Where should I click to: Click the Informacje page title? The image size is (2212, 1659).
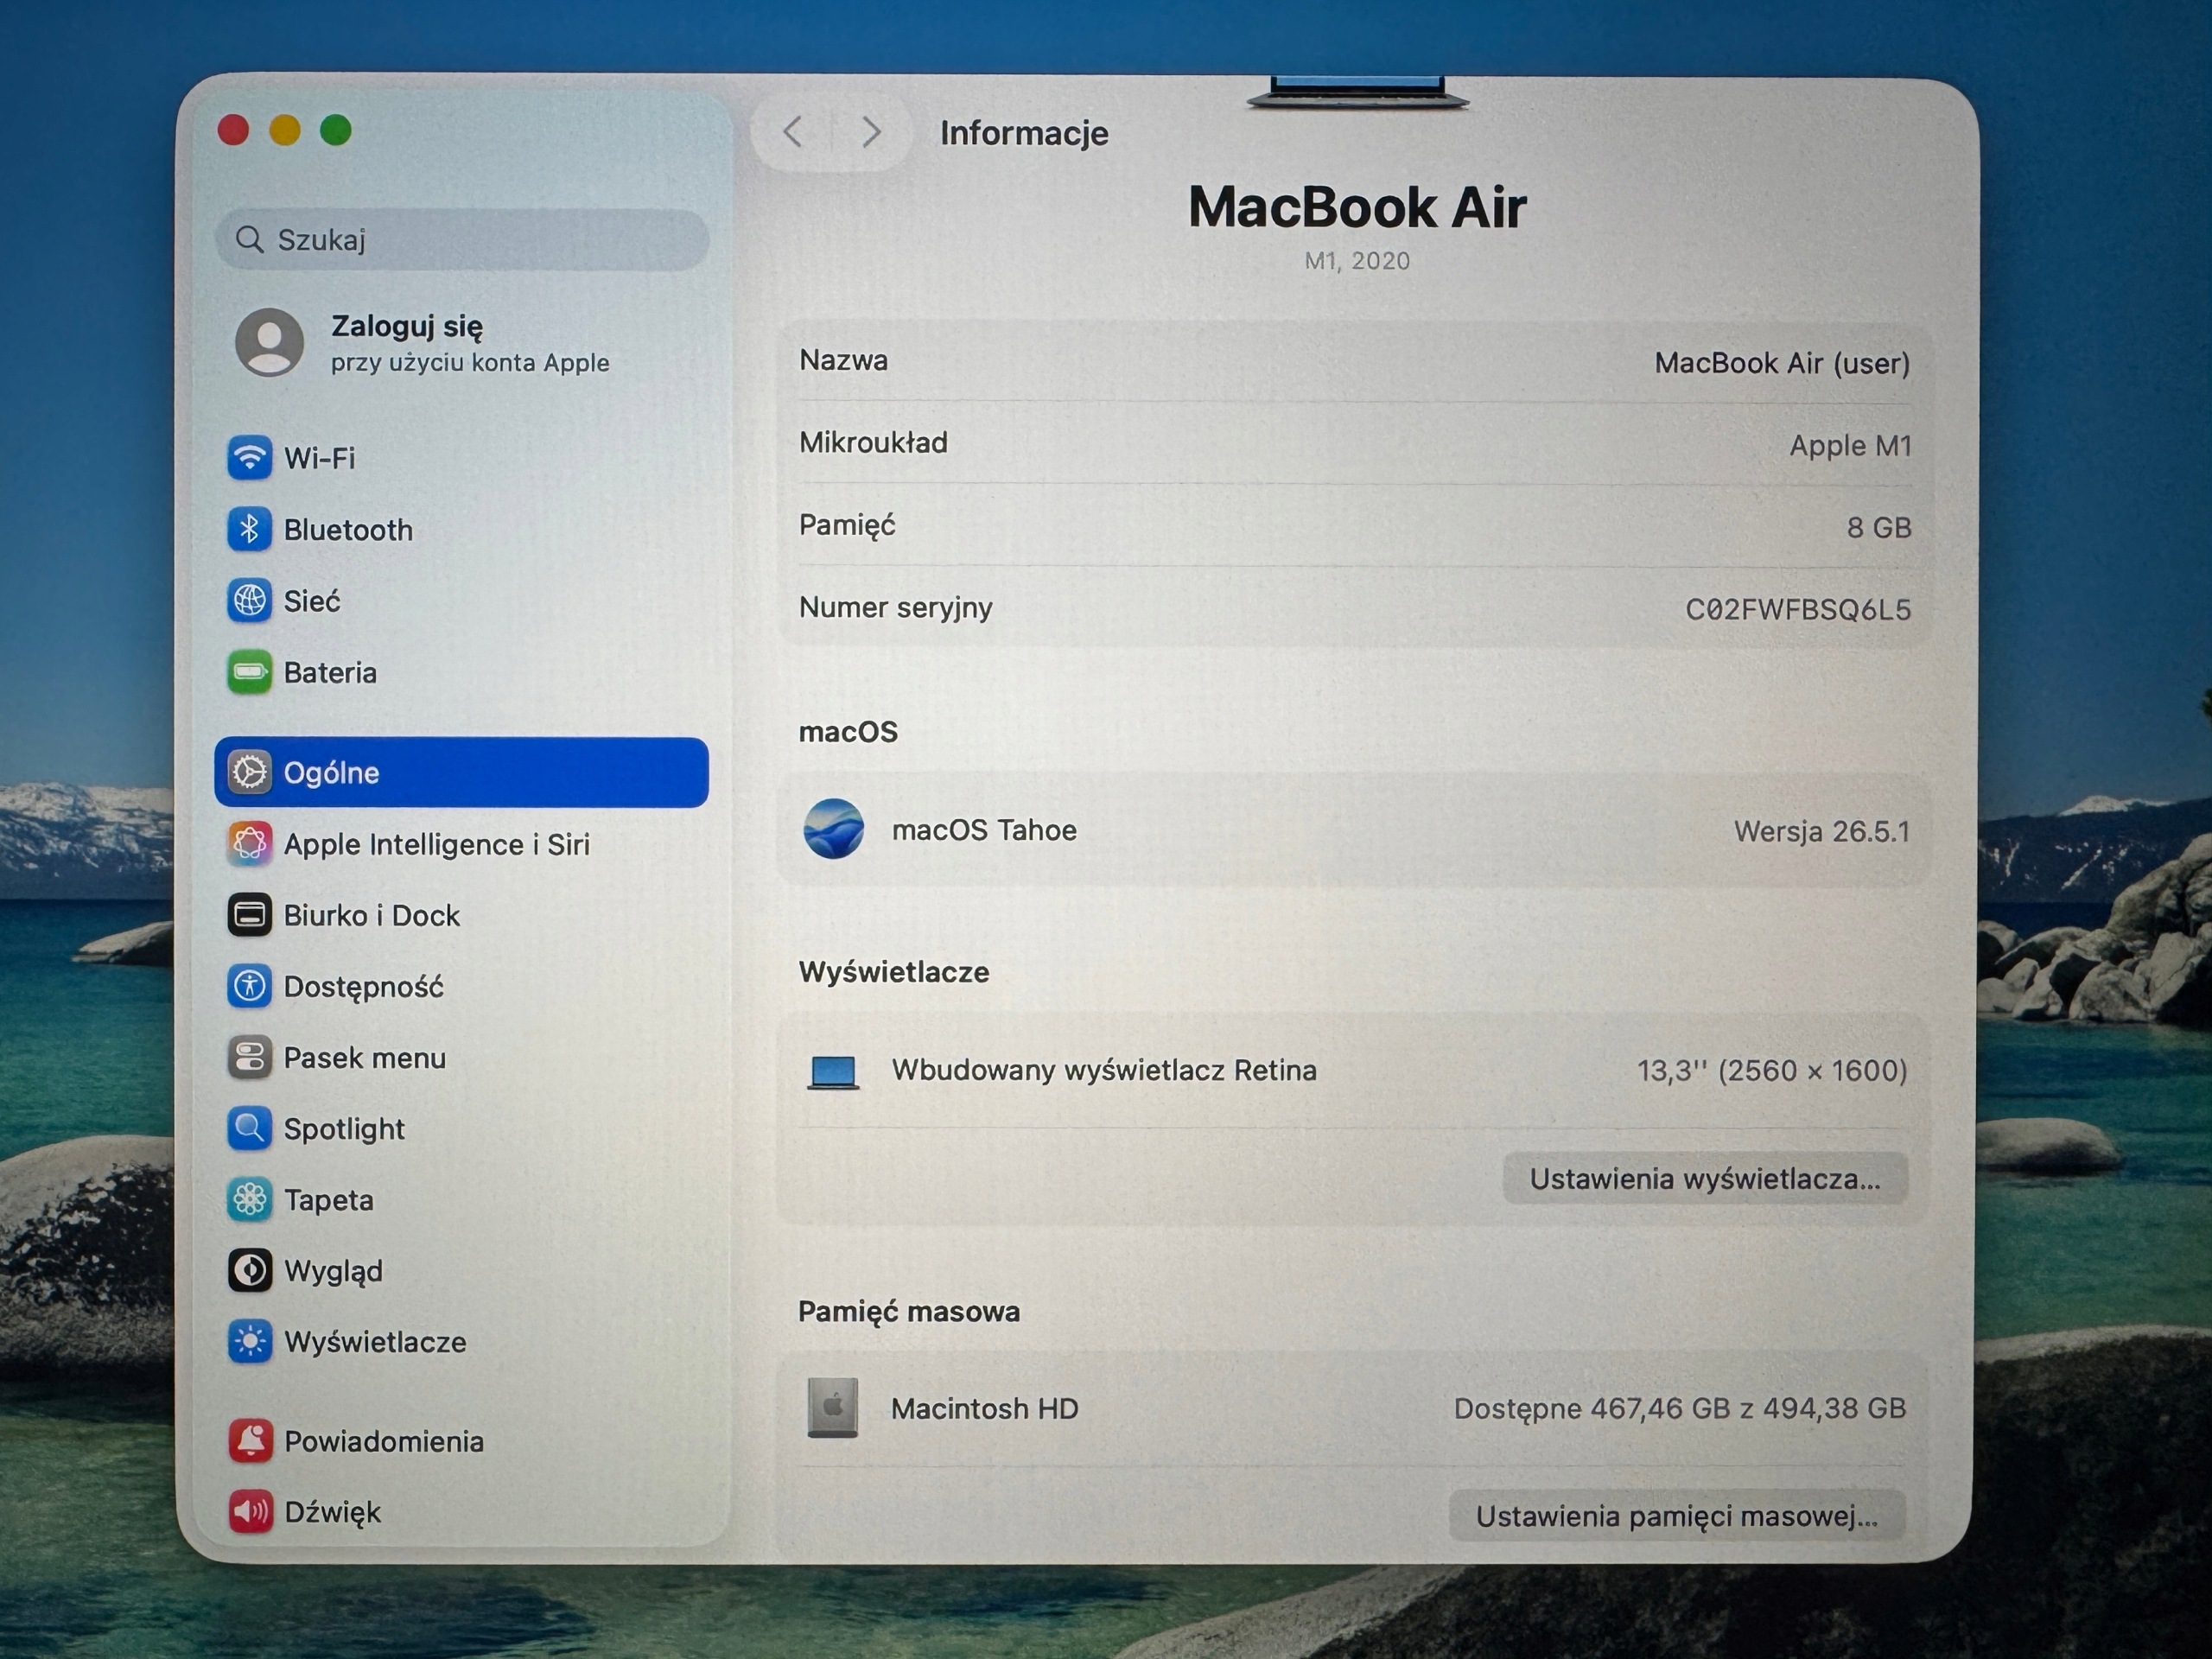pyautogui.click(x=1024, y=133)
